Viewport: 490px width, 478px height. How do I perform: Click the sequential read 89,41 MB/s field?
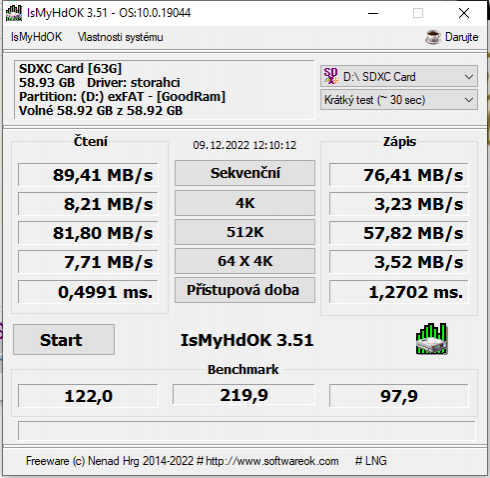88,175
